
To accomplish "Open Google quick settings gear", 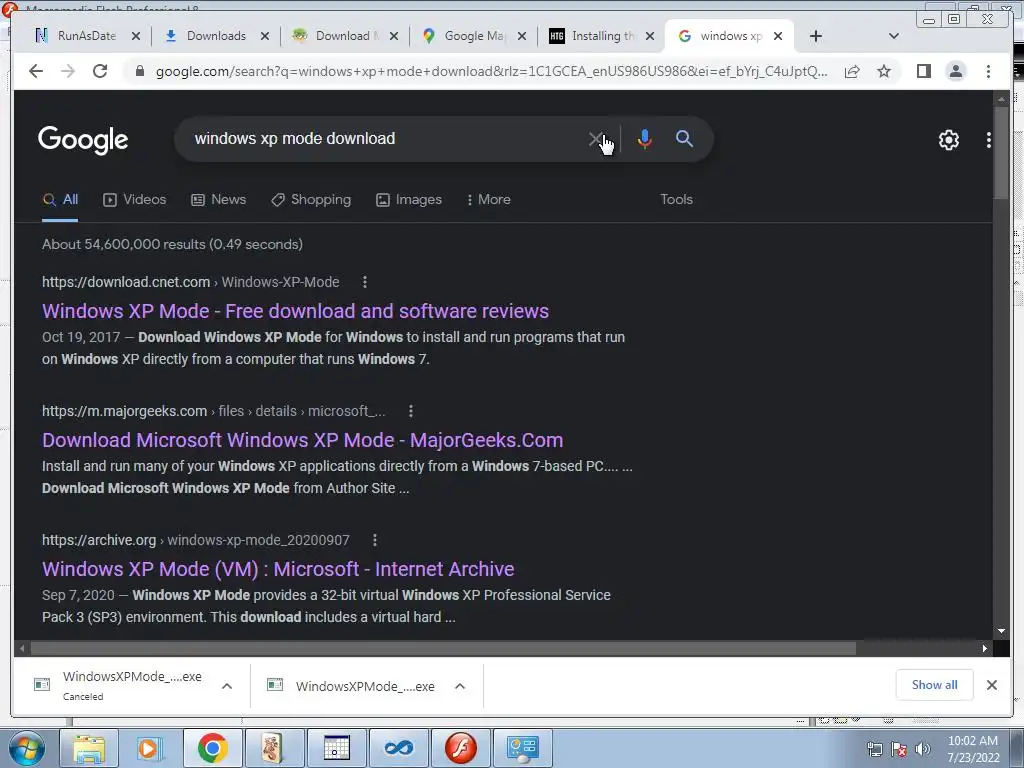I will coord(949,140).
